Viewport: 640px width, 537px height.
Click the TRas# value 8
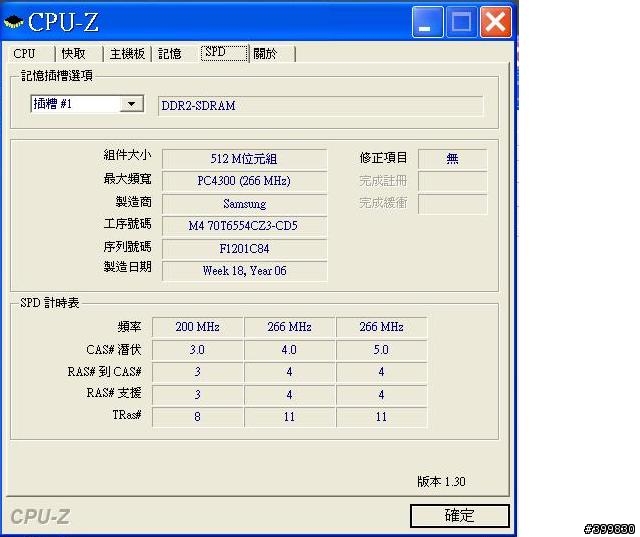[198, 417]
